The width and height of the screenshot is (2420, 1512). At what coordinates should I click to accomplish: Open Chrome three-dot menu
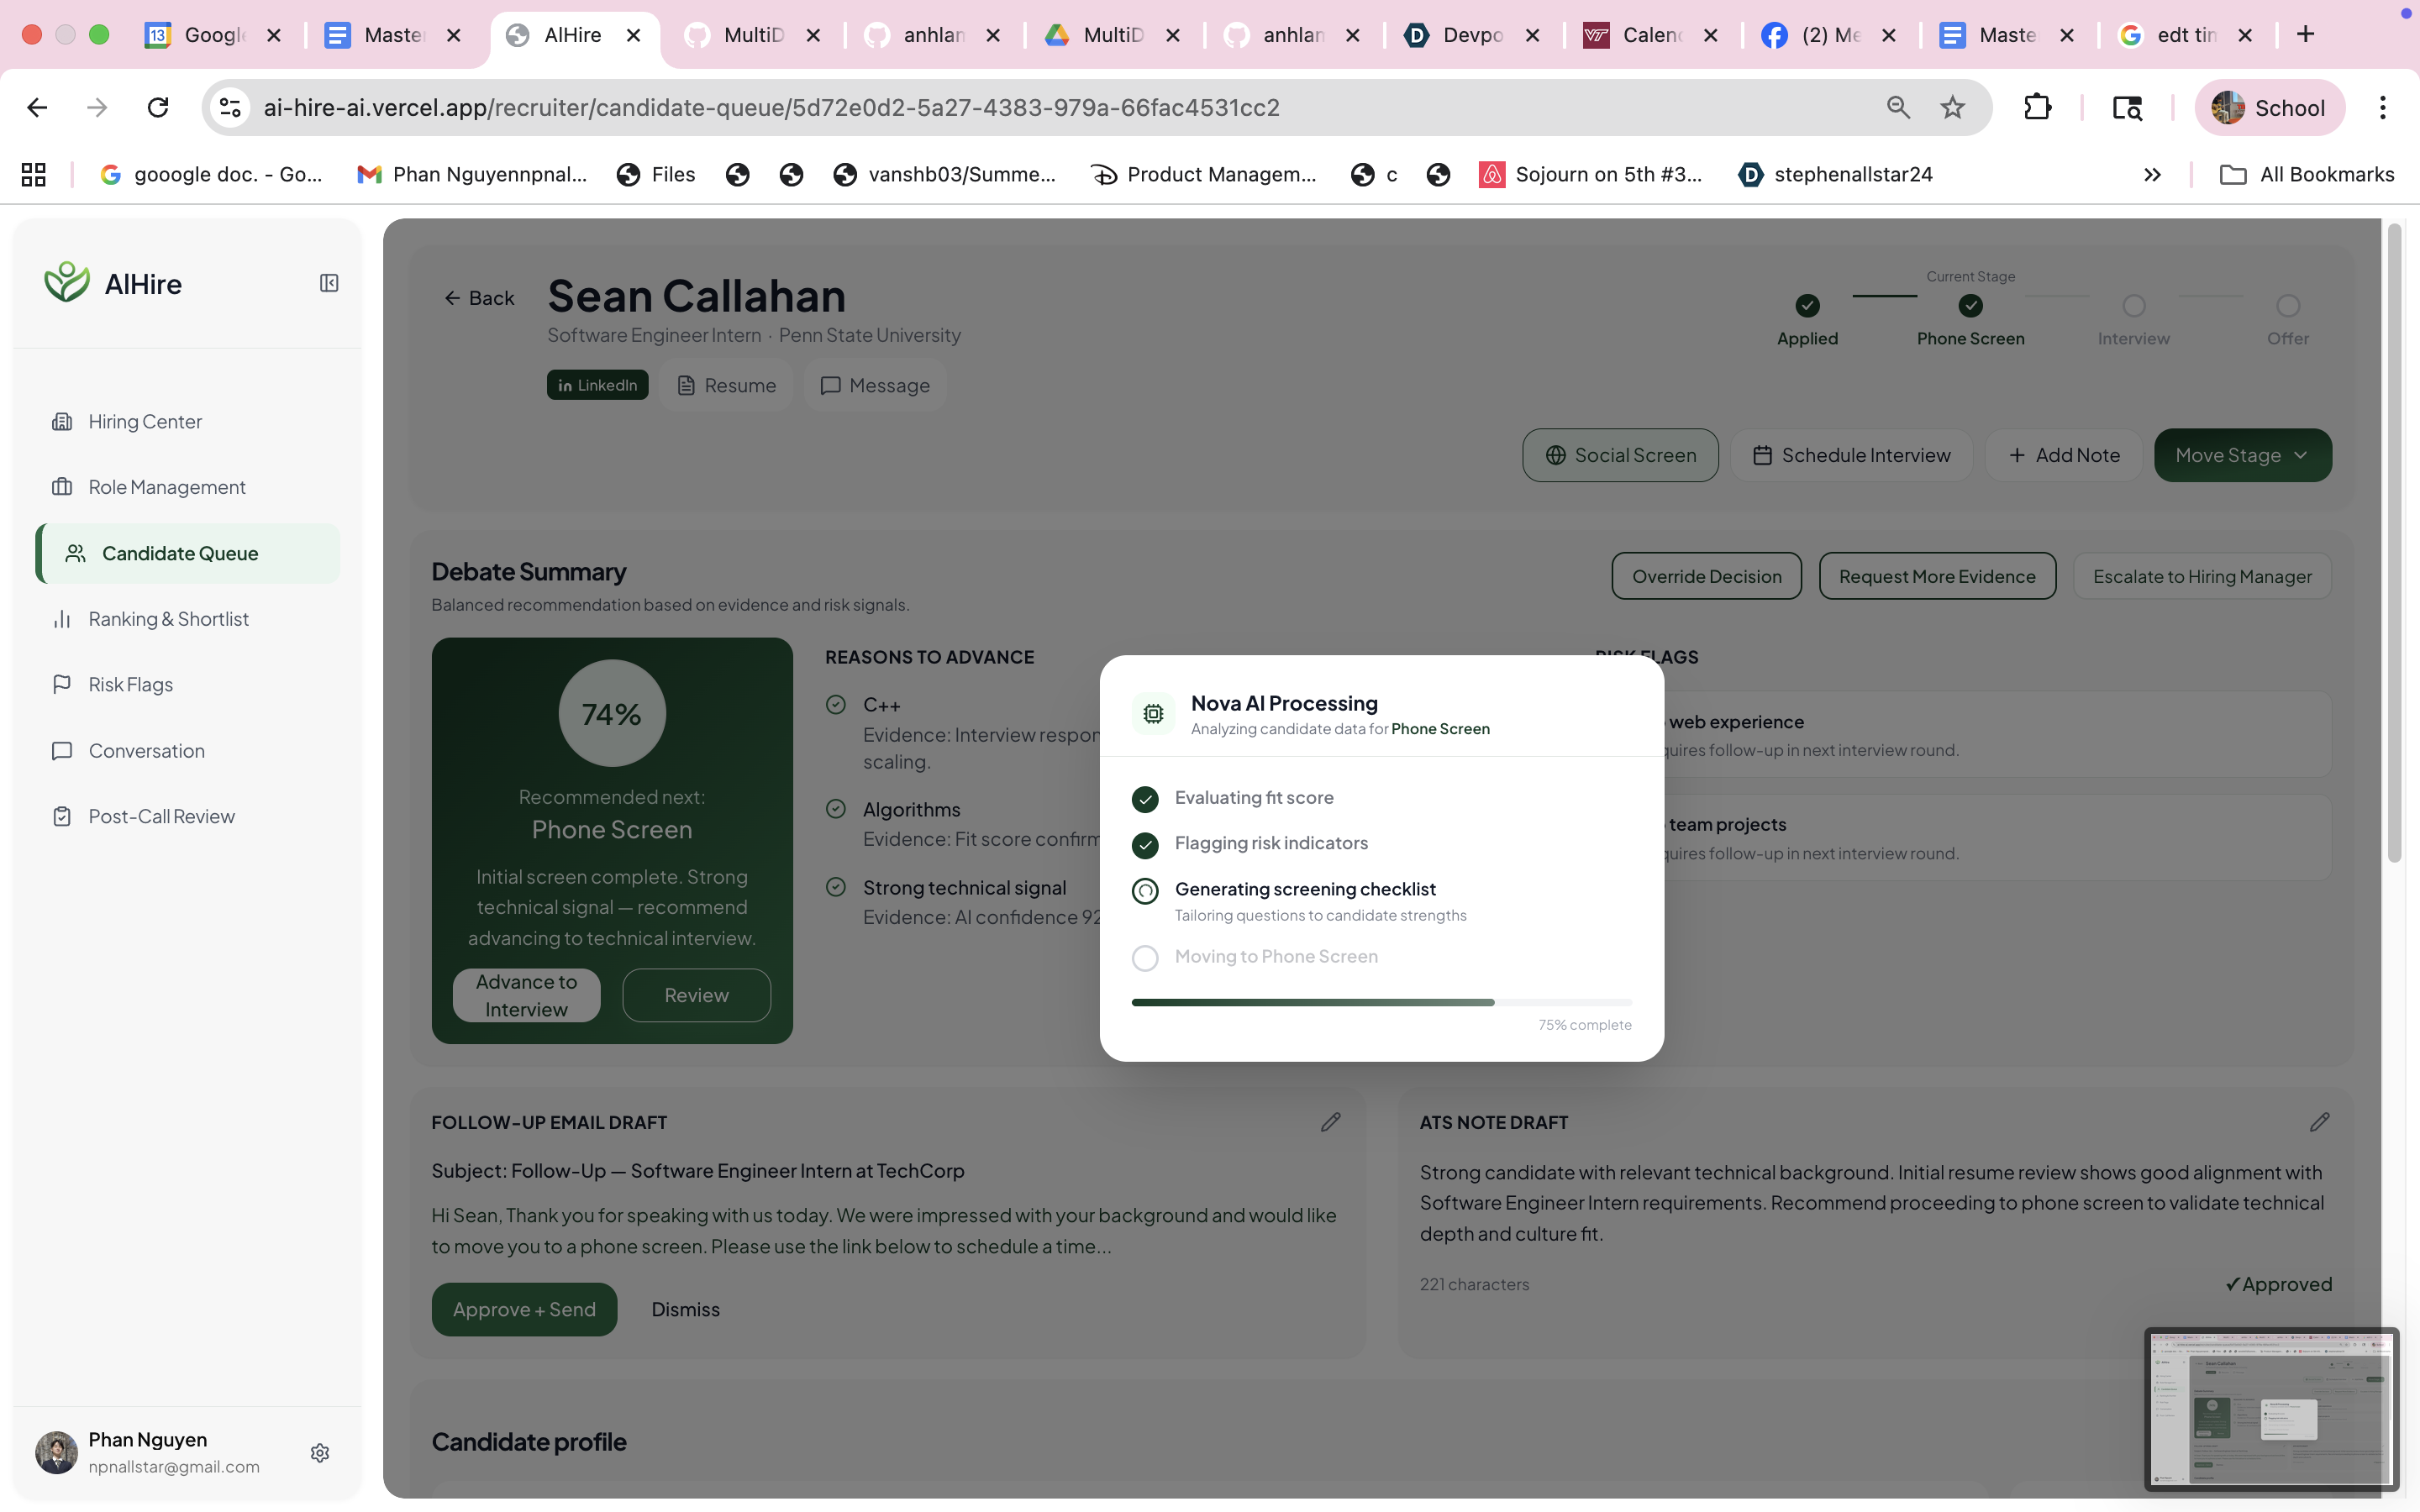tap(2382, 107)
